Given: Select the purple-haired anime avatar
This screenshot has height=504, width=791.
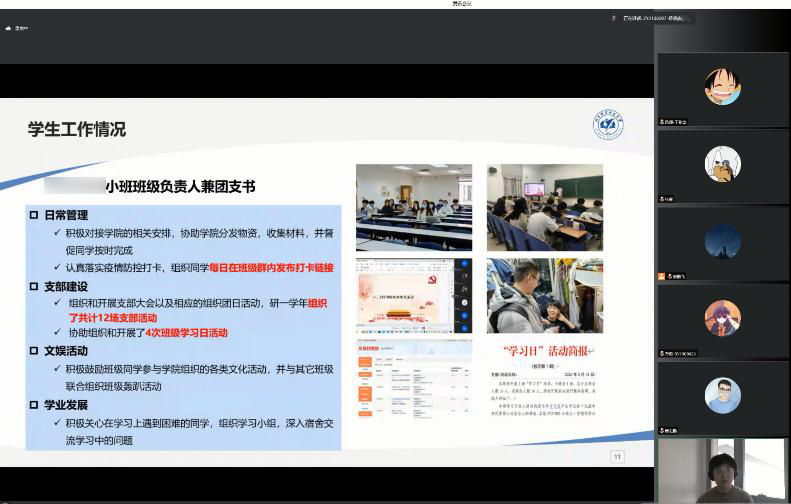Looking at the screenshot, I should (722, 318).
